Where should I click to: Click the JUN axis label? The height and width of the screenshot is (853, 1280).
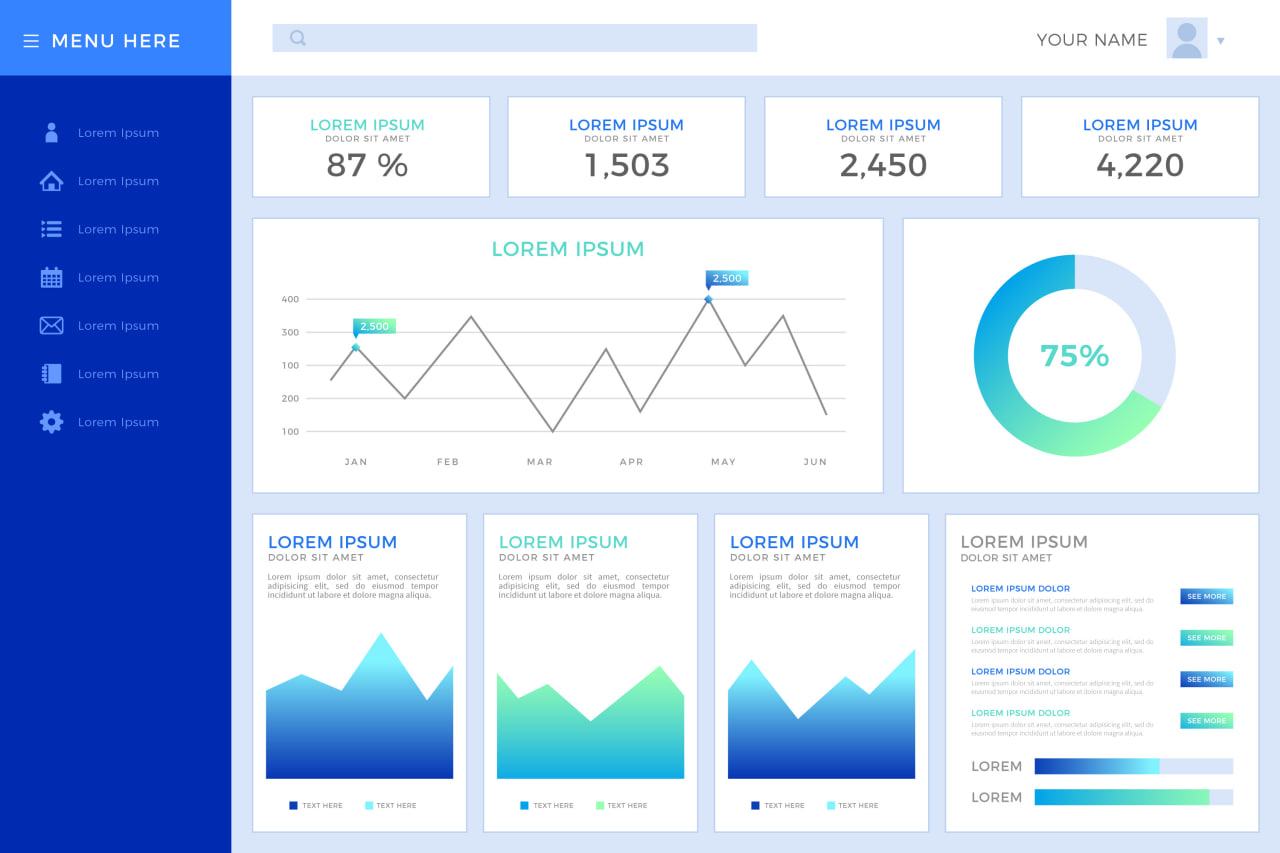(816, 462)
